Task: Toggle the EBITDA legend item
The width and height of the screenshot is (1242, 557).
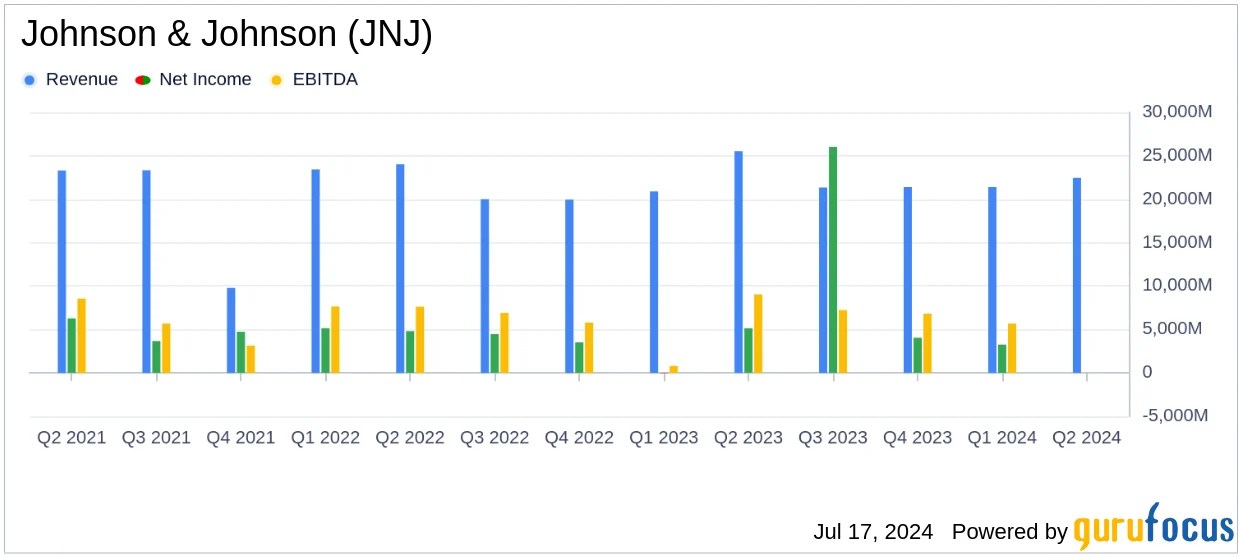Action: click(x=314, y=79)
